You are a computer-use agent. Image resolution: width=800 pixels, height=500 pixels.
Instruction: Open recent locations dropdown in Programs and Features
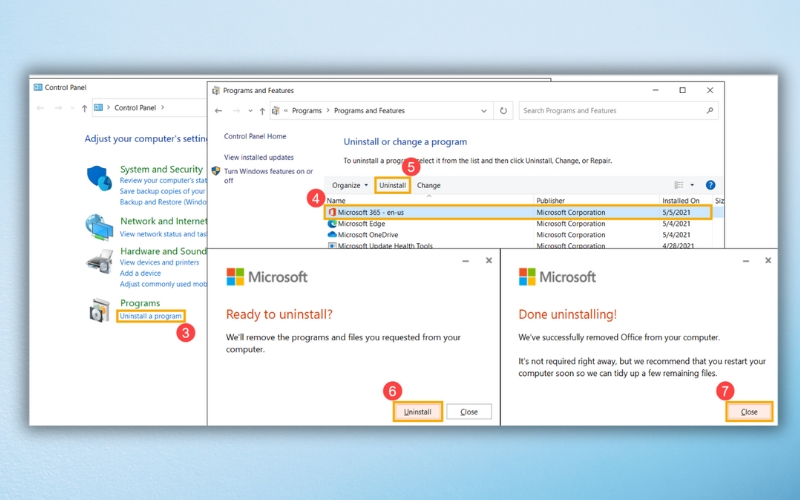click(250, 111)
